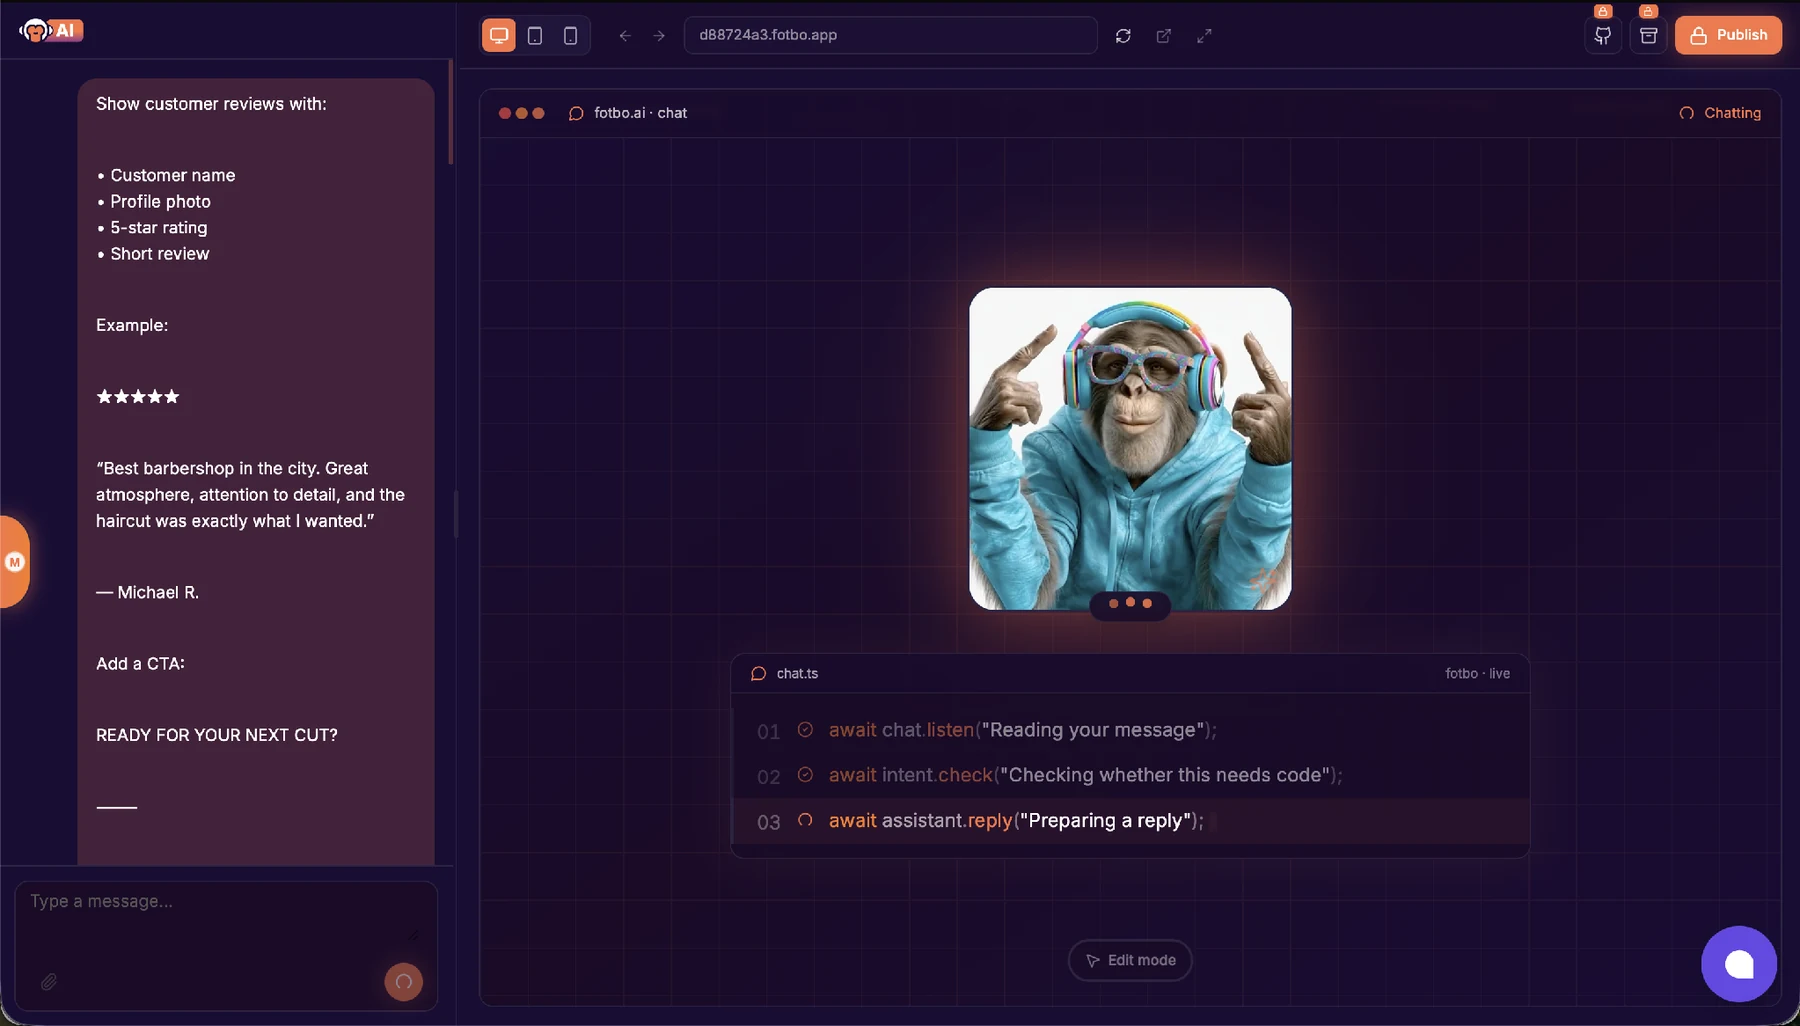Click the fotbo.ai chat bubble icon
This screenshot has width=1800, height=1026.
(576, 113)
